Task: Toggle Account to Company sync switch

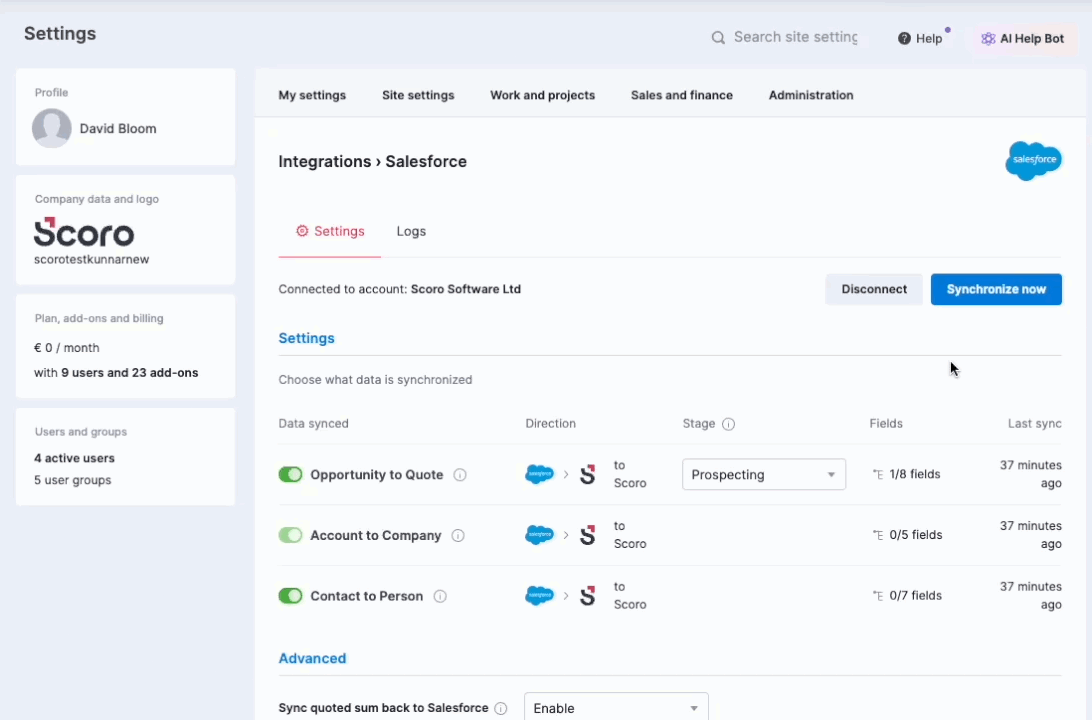Action: pyautogui.click(x=290, y=535)
